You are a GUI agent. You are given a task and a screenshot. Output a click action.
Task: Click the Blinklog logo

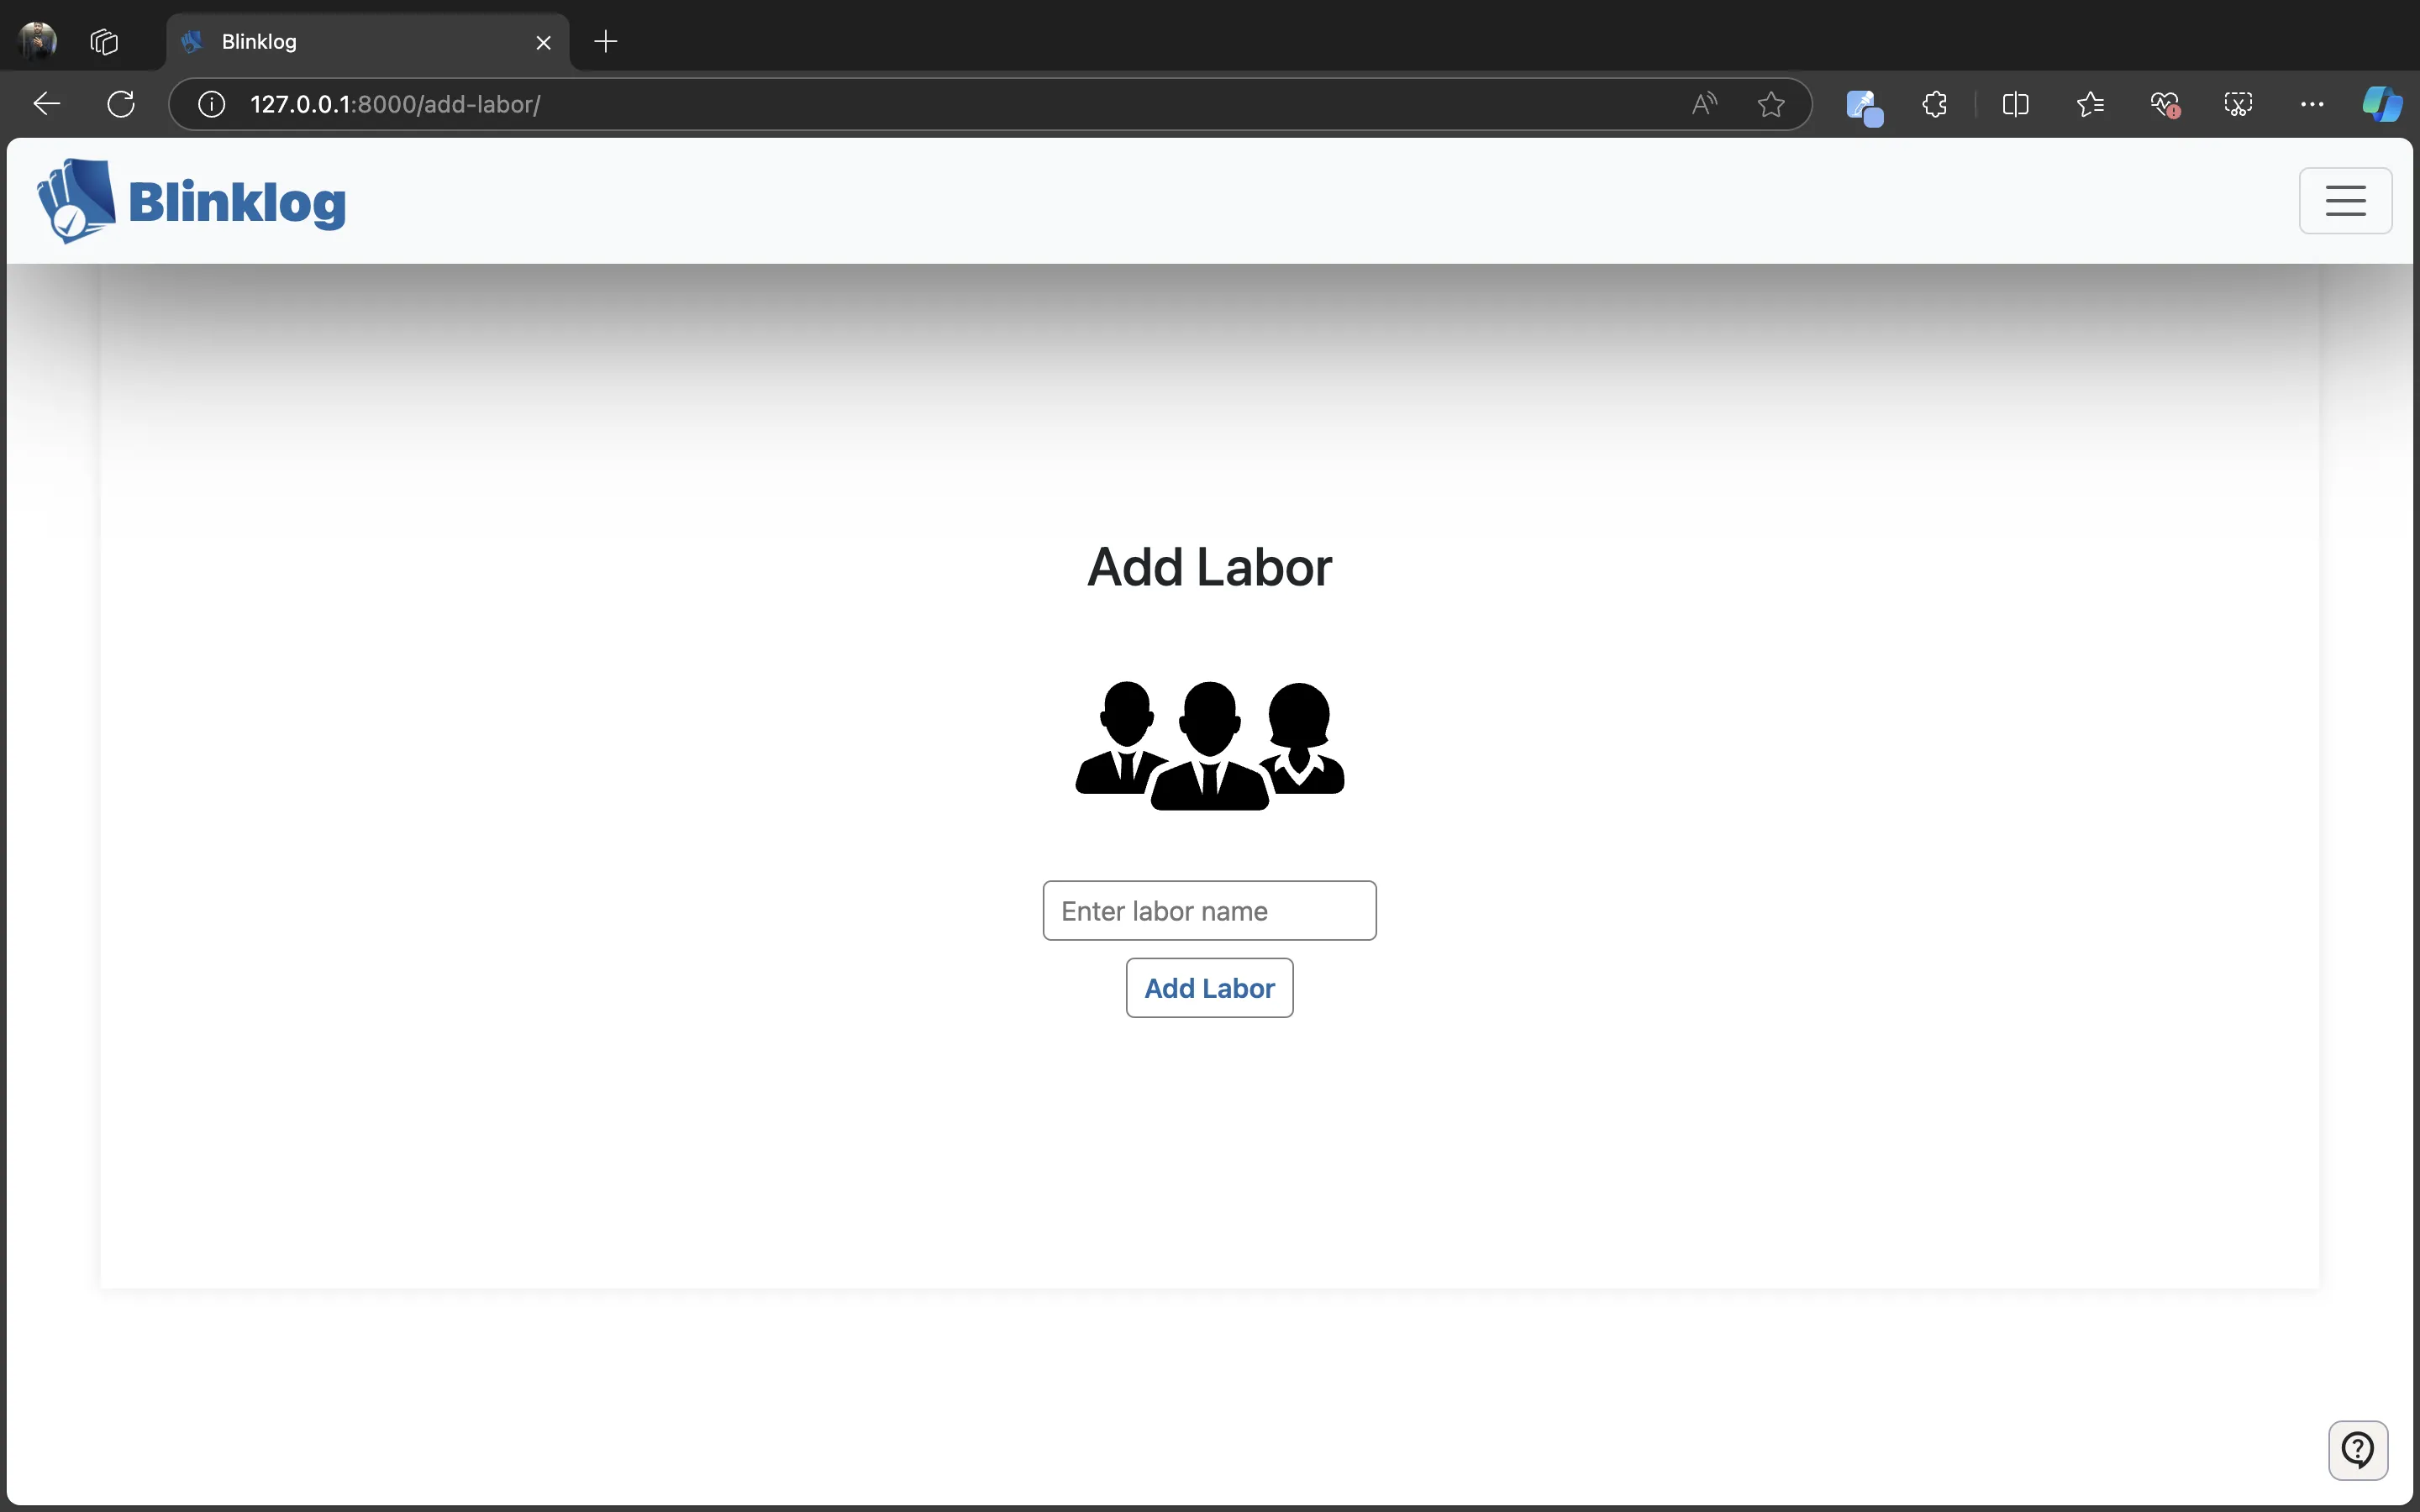pos(76,201)
